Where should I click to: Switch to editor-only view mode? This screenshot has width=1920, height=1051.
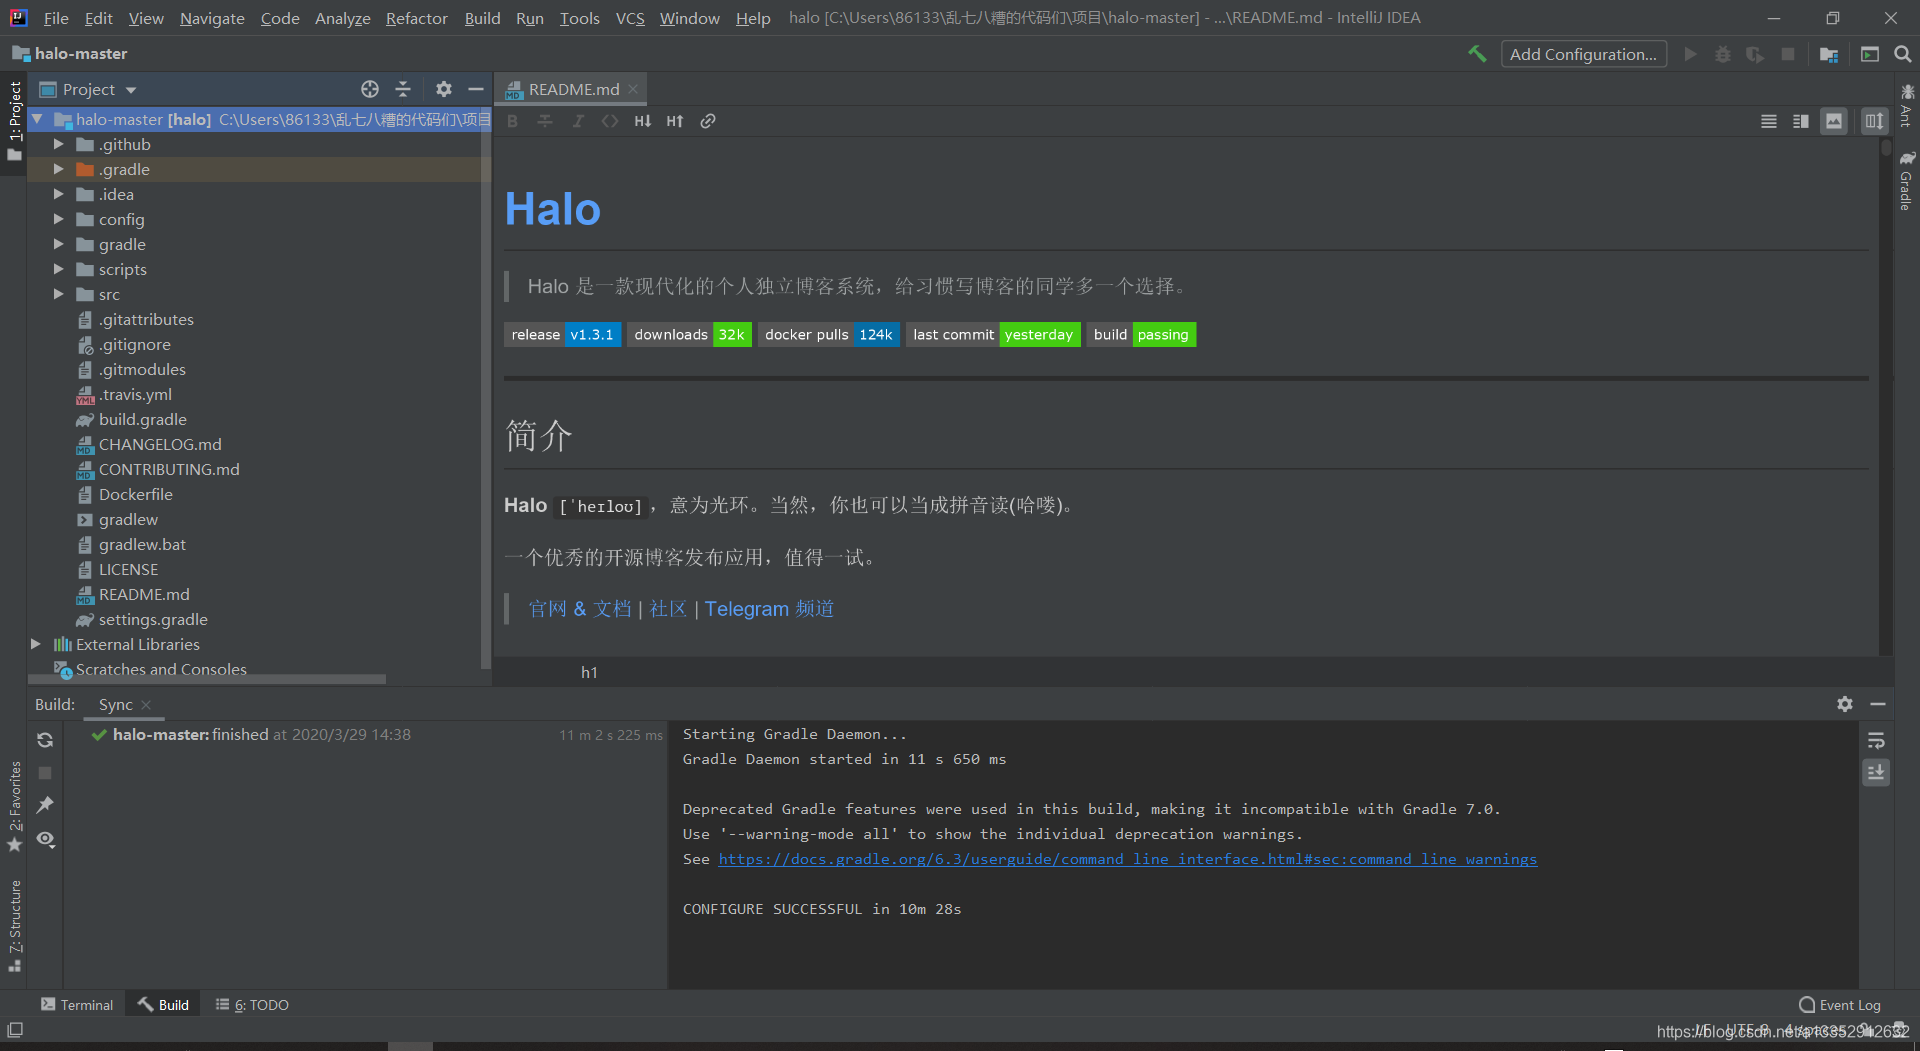1769,121
